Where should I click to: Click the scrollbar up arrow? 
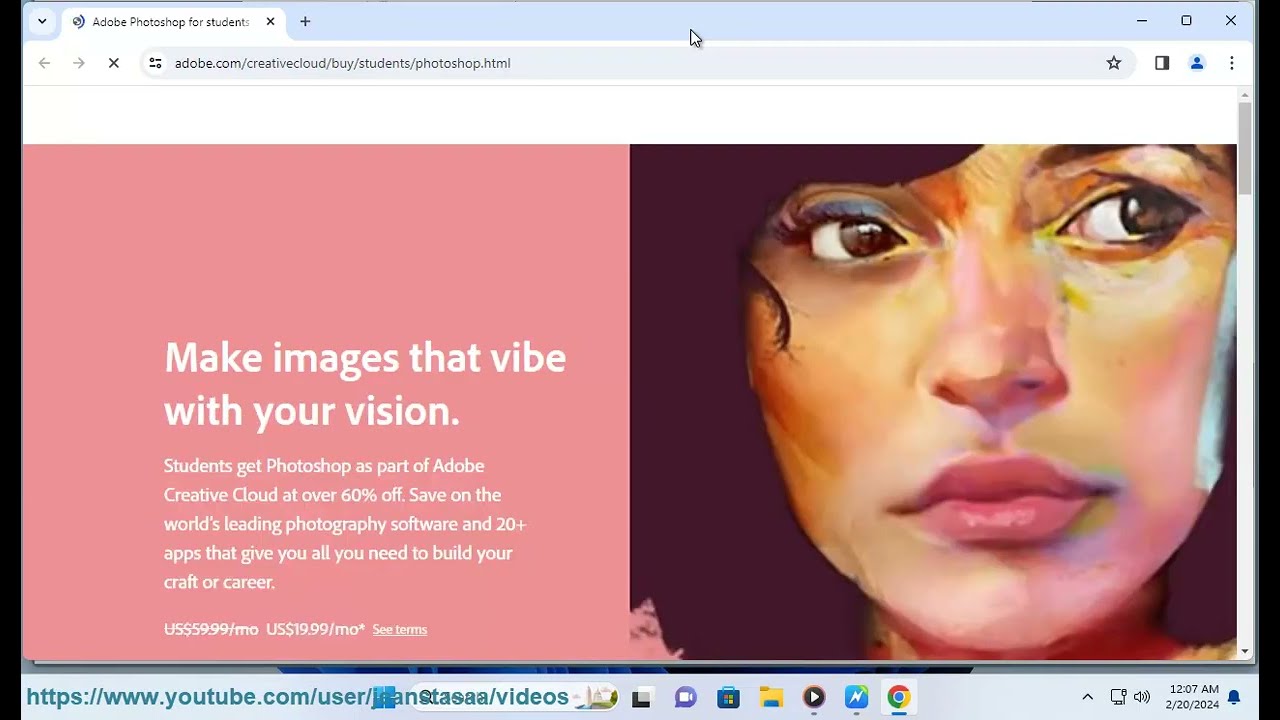1245,95
